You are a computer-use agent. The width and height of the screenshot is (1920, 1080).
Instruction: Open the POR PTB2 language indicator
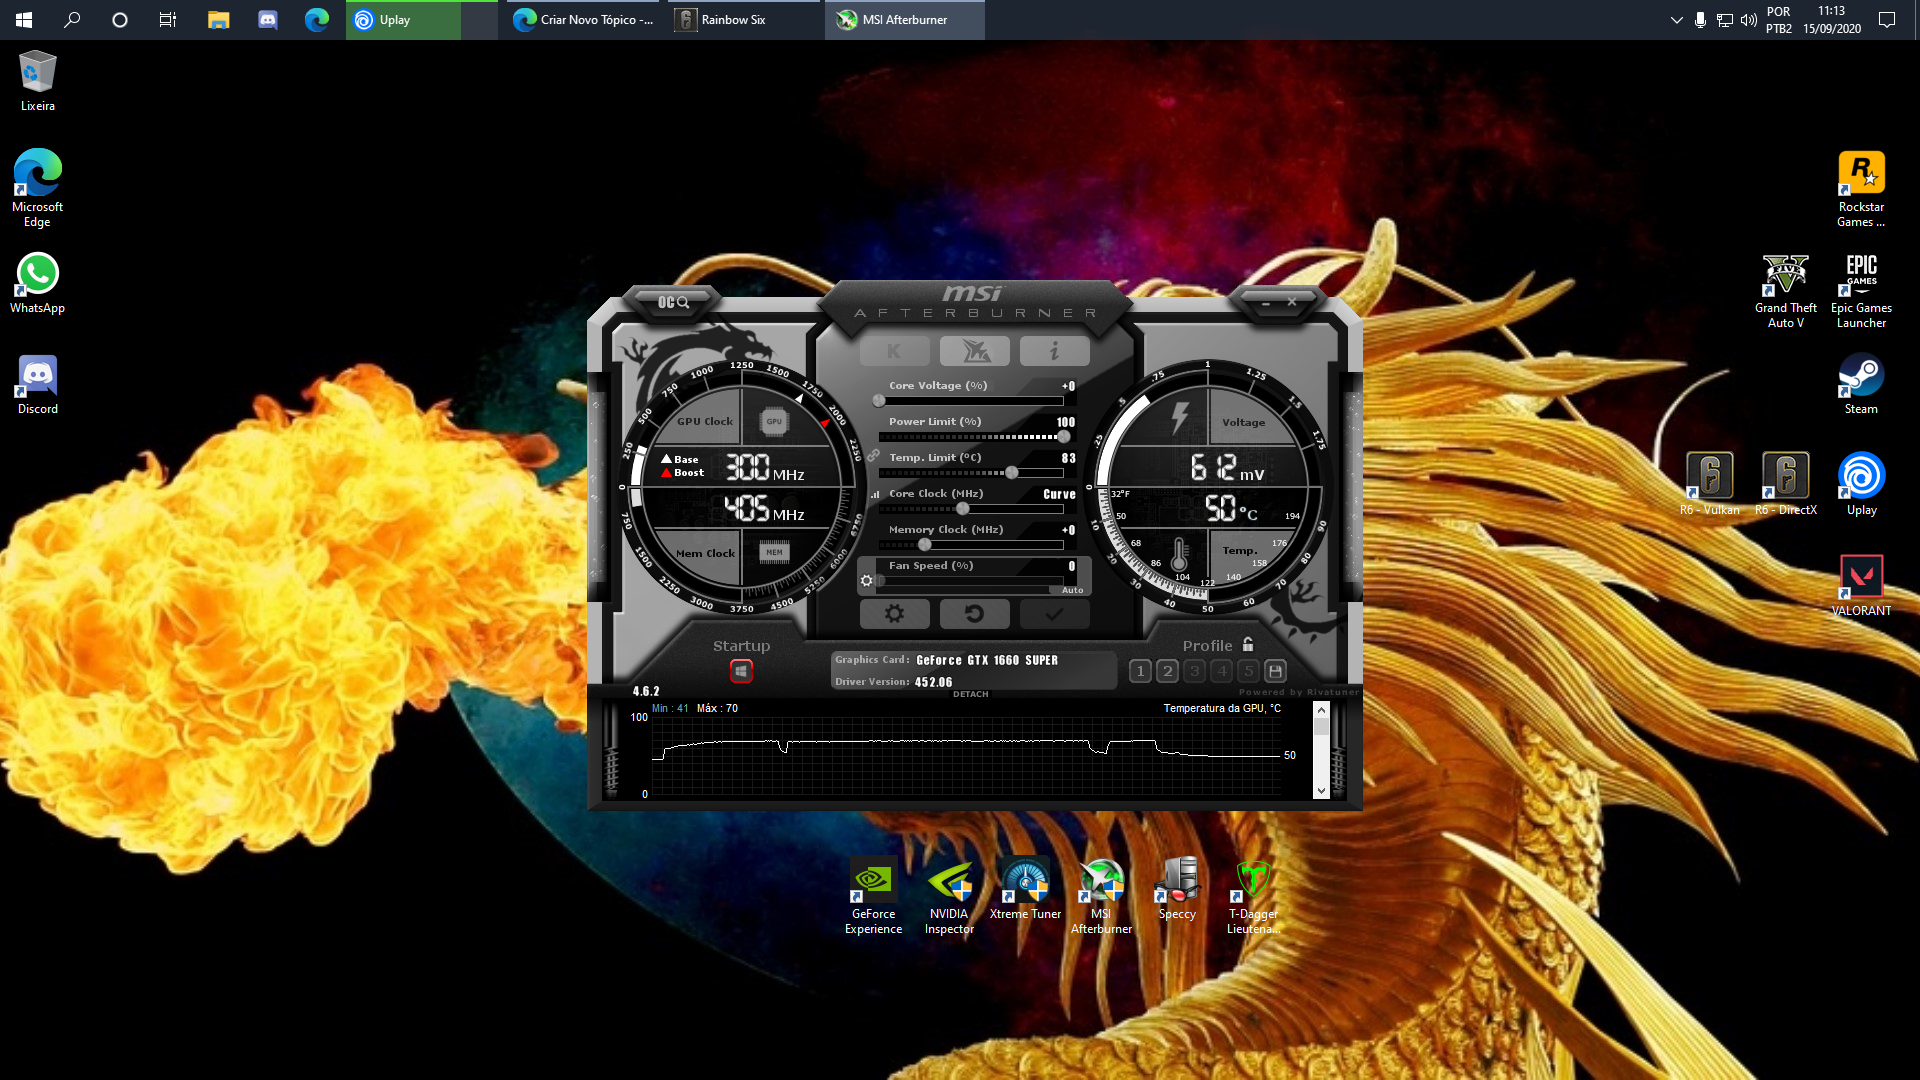tap(1779, 20)
